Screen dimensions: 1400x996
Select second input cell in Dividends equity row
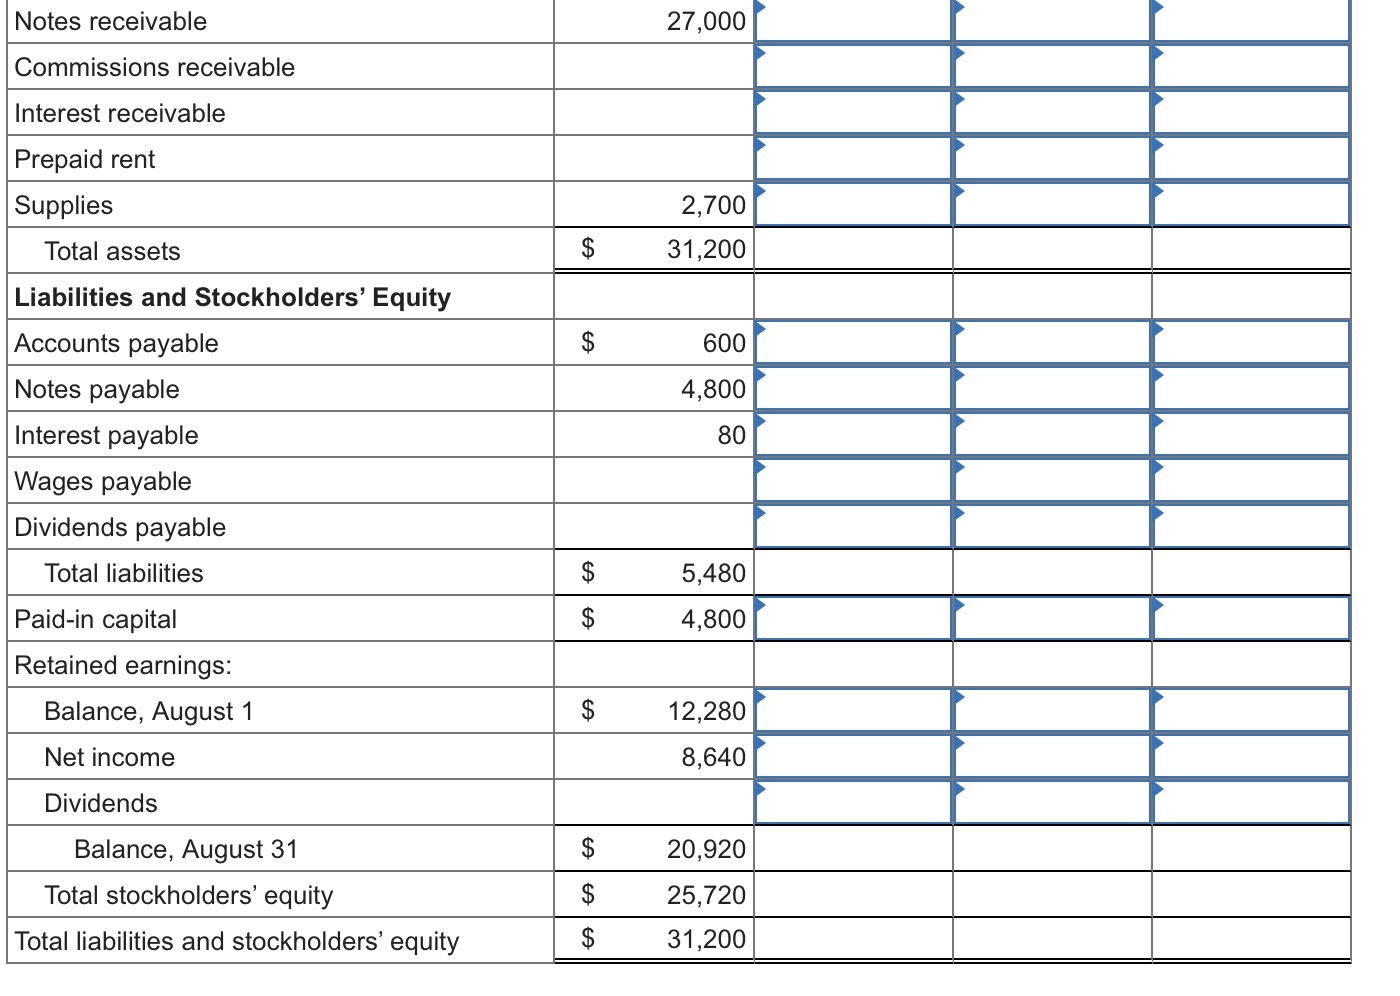click(x=1052, y=802)
